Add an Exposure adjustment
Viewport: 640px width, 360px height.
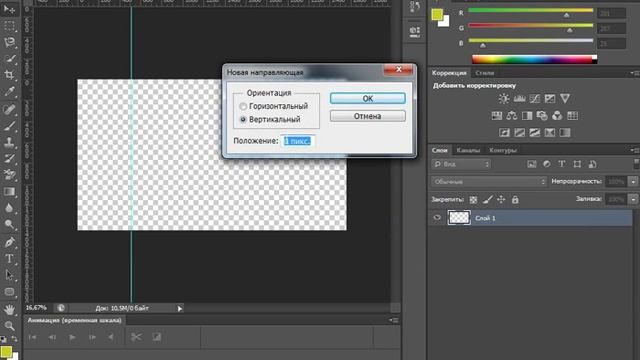click(550, 98)
